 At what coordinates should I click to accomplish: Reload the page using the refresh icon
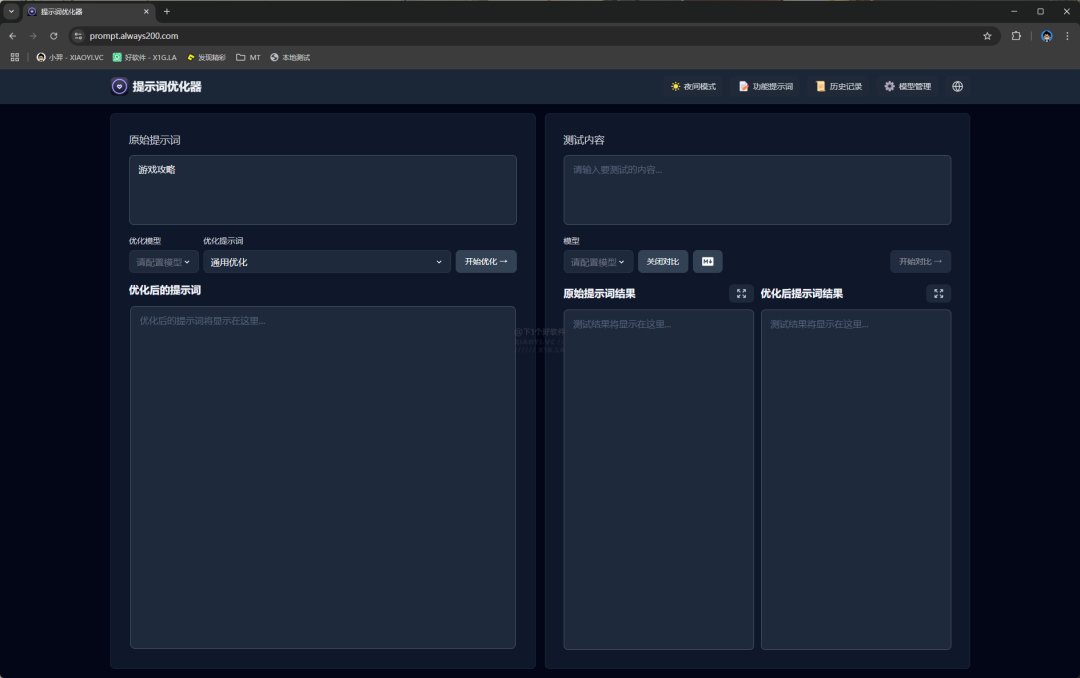point(54,36)
